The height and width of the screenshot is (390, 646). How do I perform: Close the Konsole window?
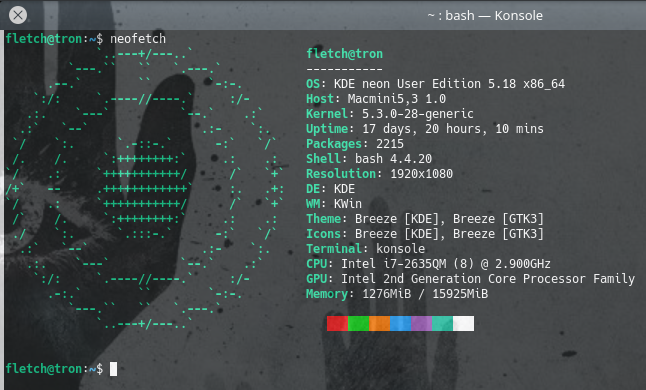tap(18, 15)
